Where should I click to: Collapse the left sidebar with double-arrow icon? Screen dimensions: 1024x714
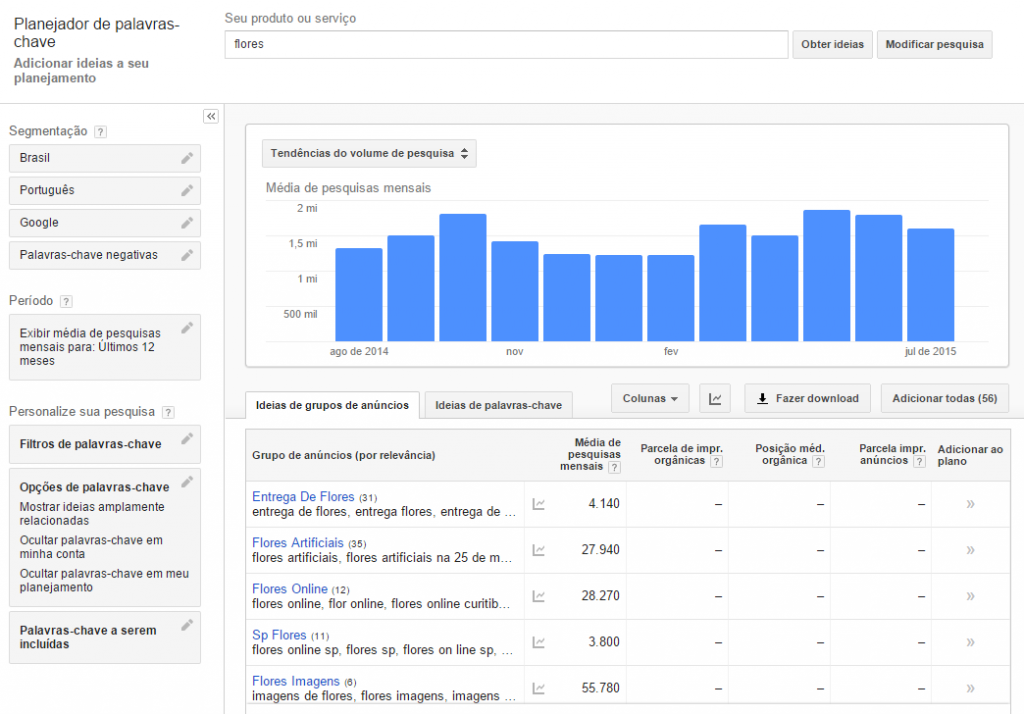(211, 116)
